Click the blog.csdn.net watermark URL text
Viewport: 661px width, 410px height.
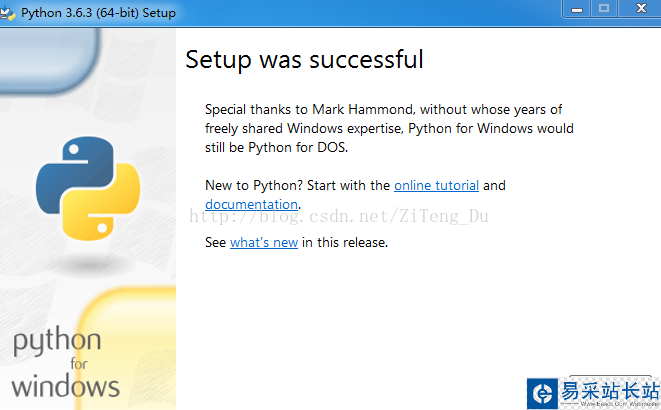click(x=340, y=217)
